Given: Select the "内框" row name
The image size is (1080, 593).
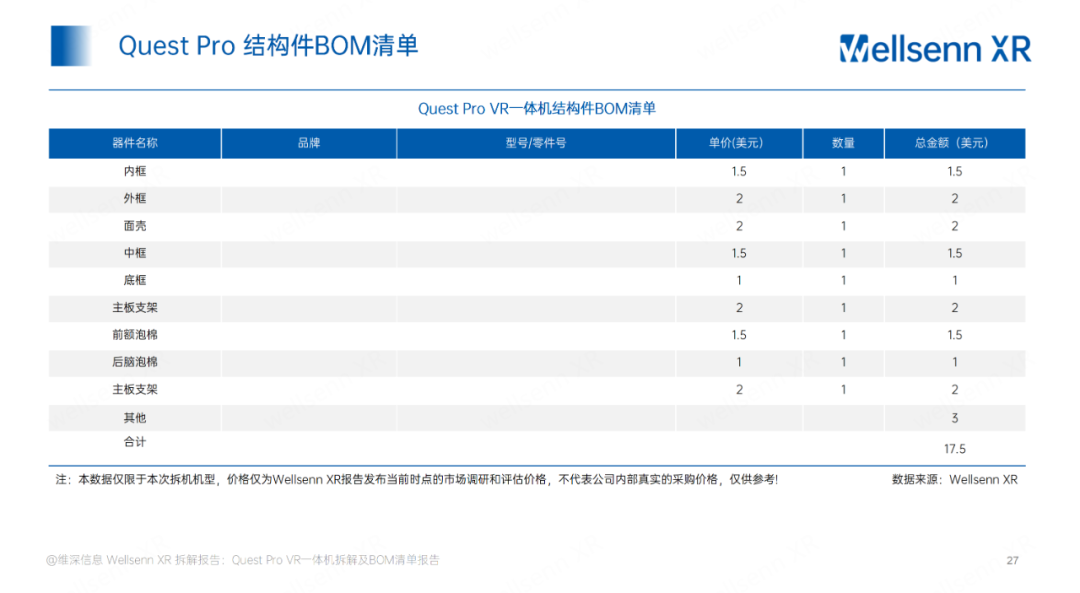Looking at the screenshot, I should click(x=135, y=171).
